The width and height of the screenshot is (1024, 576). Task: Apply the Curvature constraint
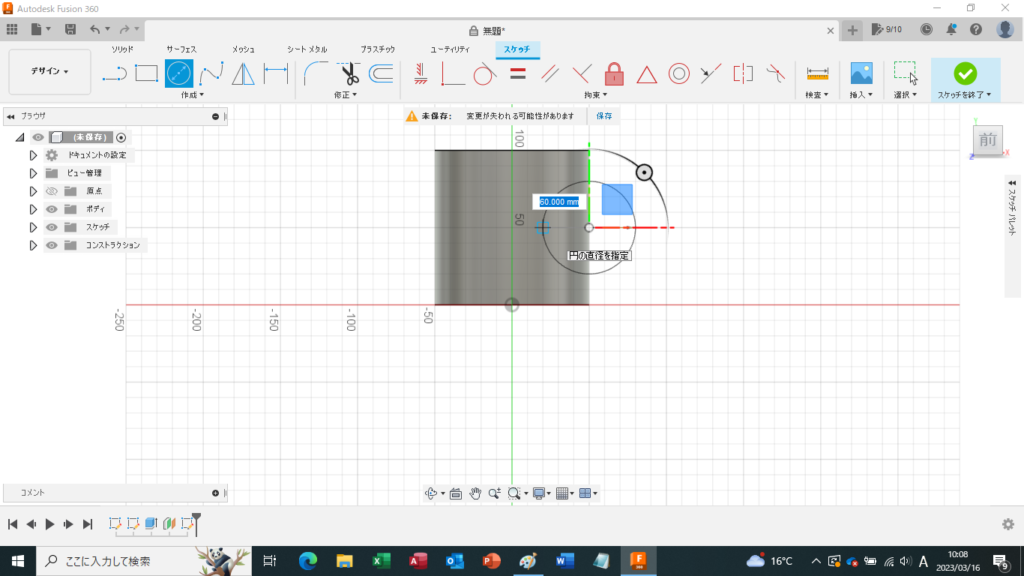(x=775, y=74)
